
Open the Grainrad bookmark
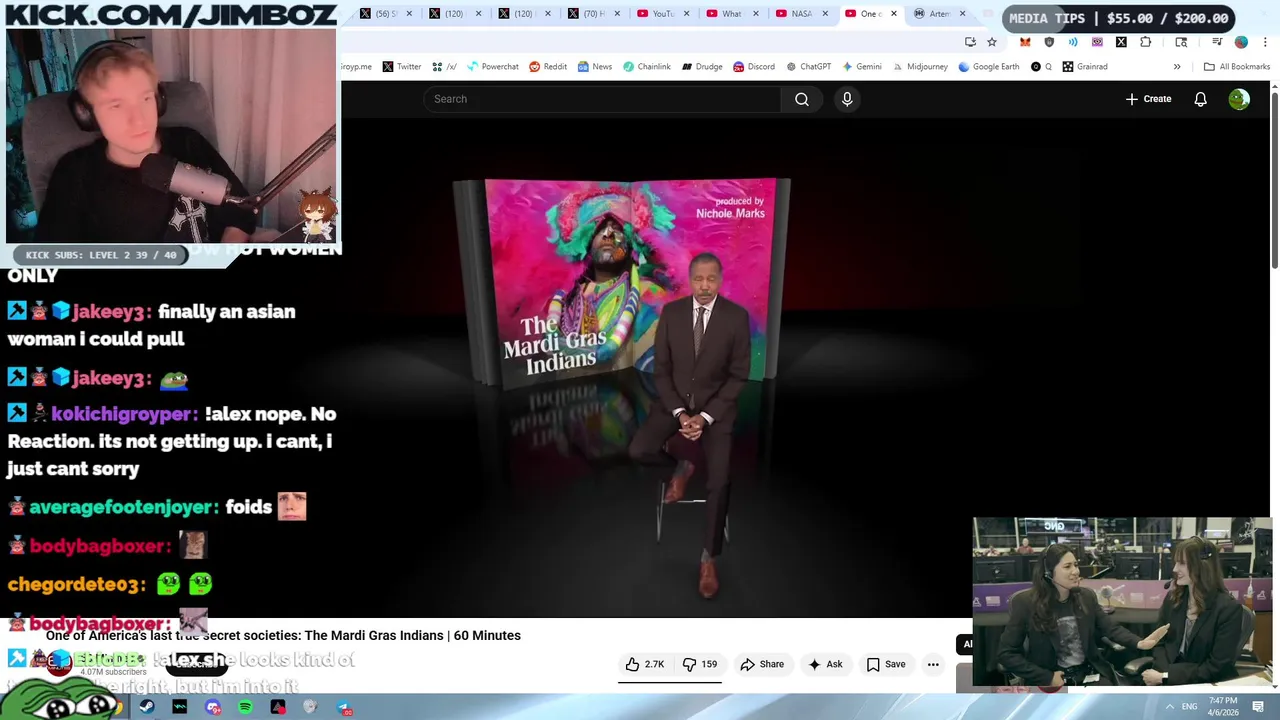(1085, 67)
